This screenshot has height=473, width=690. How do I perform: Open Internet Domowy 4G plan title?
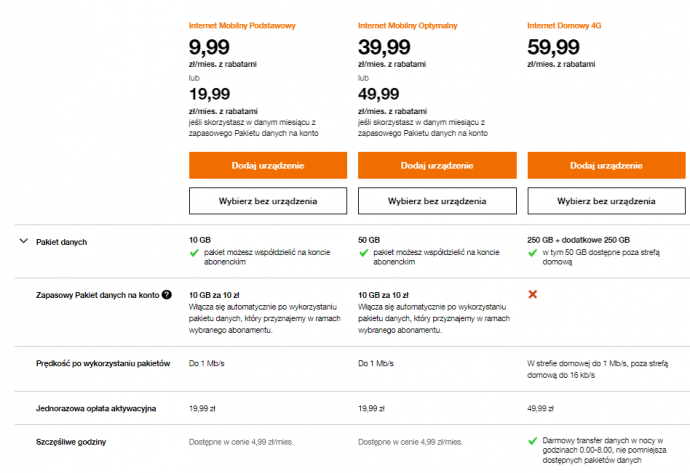point(564,26)
